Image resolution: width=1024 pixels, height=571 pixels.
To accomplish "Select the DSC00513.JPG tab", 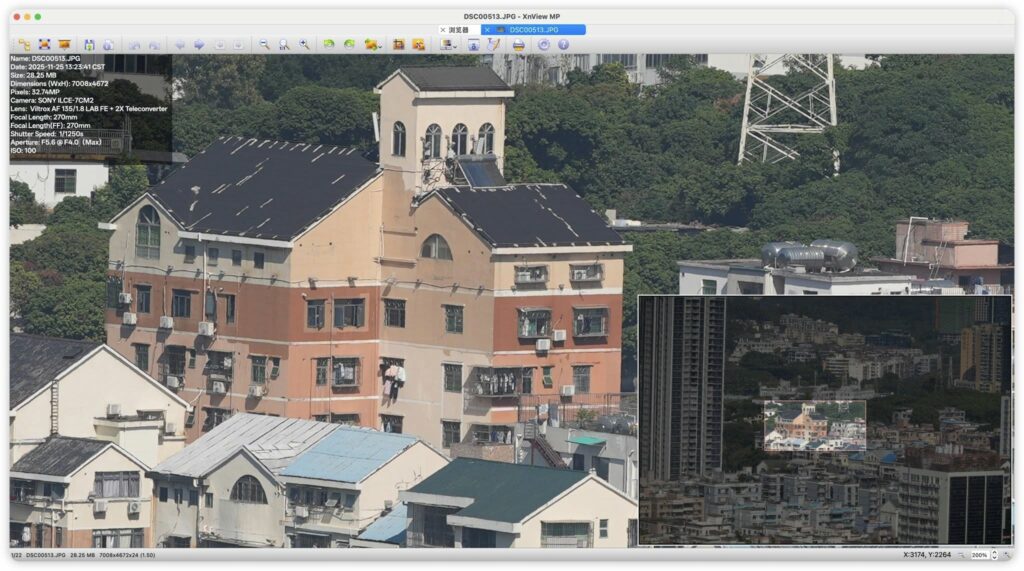I will [x=533, y=30].
